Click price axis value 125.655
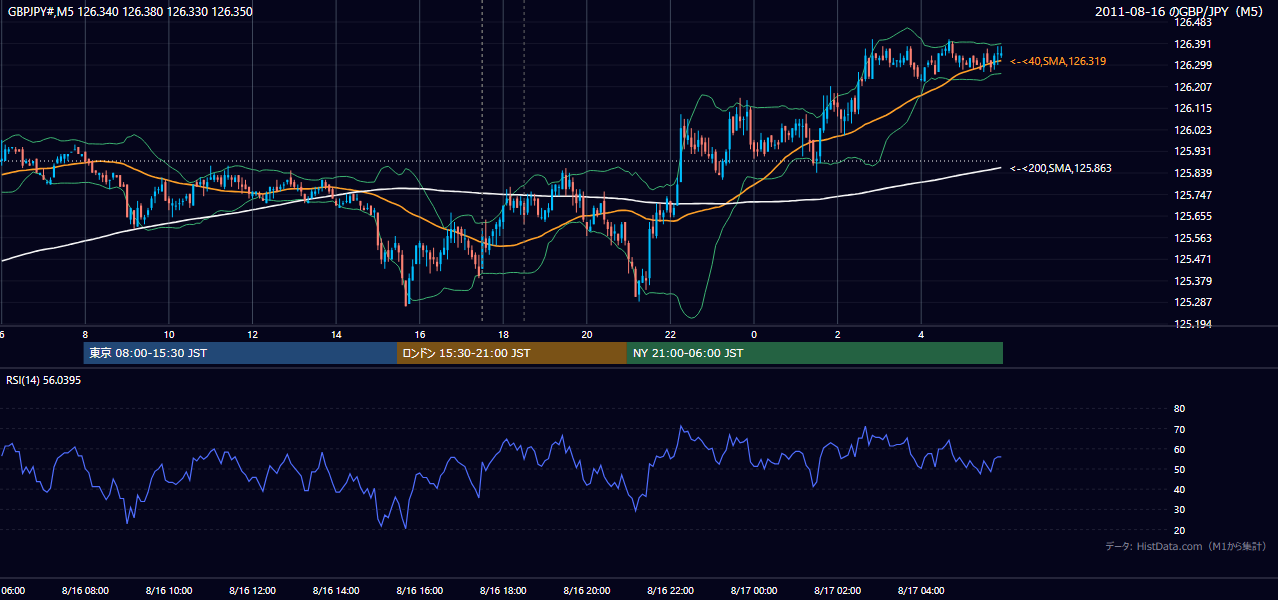 (1193, 216)
